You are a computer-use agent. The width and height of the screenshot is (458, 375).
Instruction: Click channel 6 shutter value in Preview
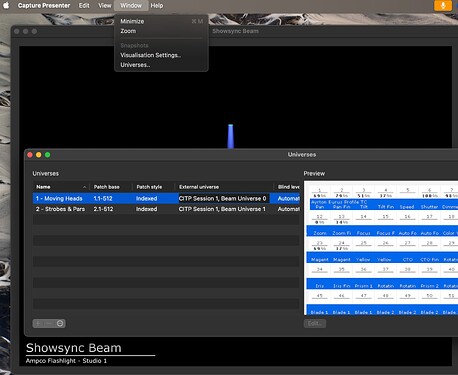coord(429,196)
